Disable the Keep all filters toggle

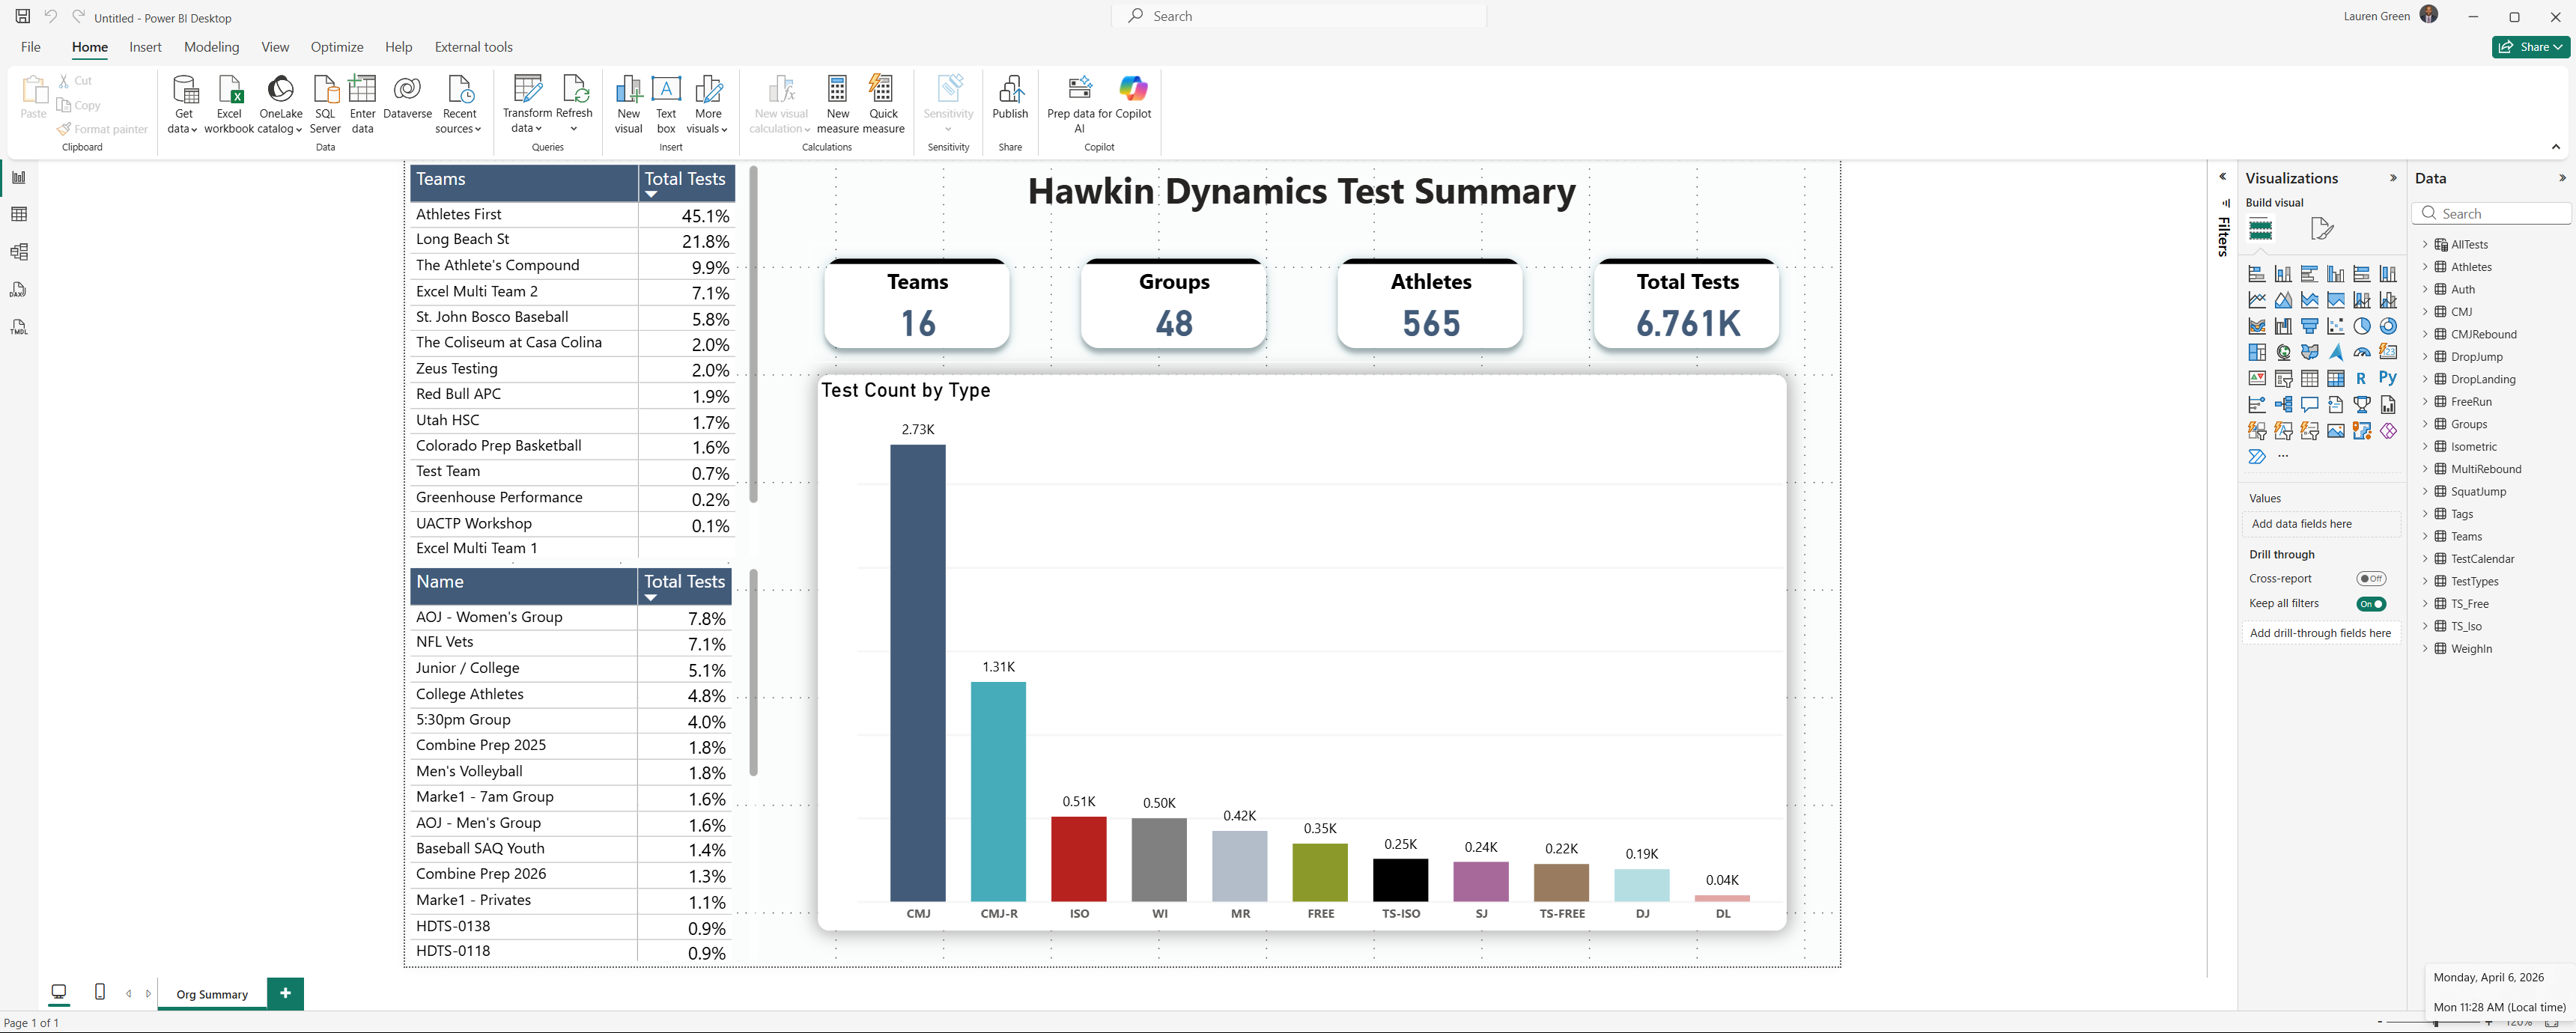point(2371,603)
